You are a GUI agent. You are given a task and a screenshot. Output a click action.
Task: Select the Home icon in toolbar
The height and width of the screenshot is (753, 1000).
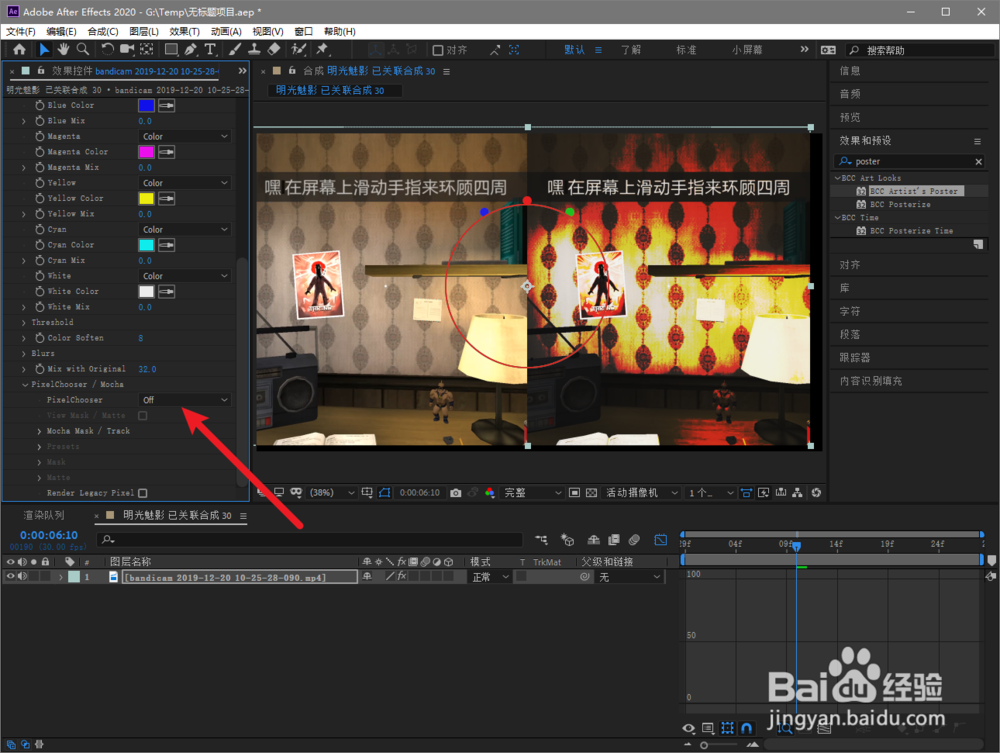[19, 50]
